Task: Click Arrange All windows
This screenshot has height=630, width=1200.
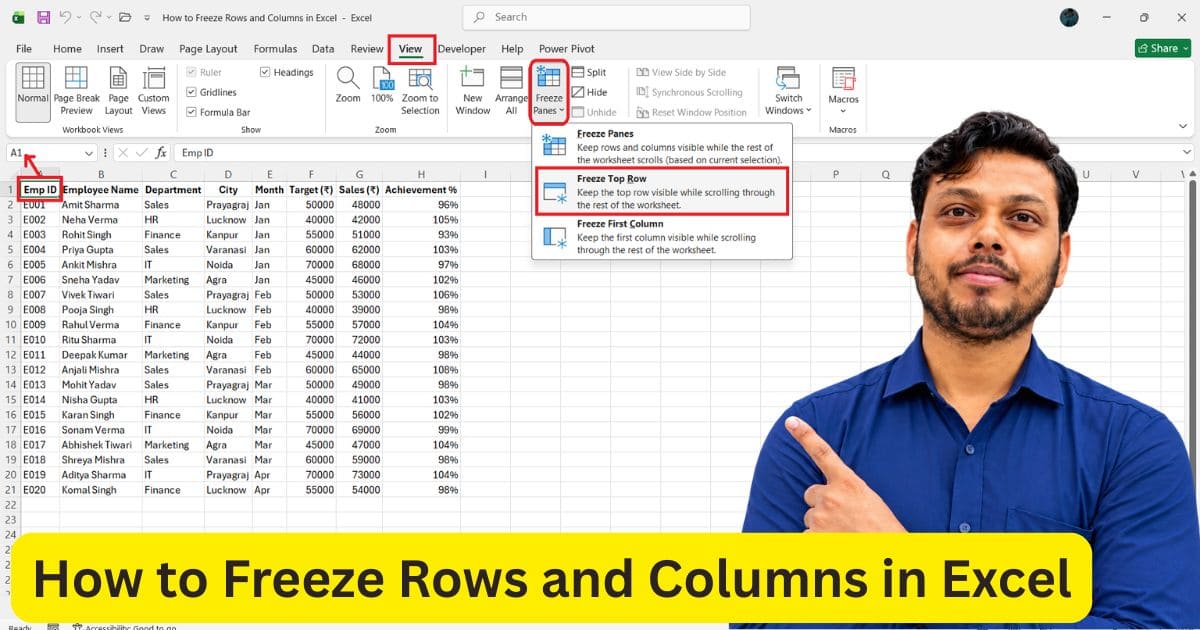Action: [x=511, y=92]
